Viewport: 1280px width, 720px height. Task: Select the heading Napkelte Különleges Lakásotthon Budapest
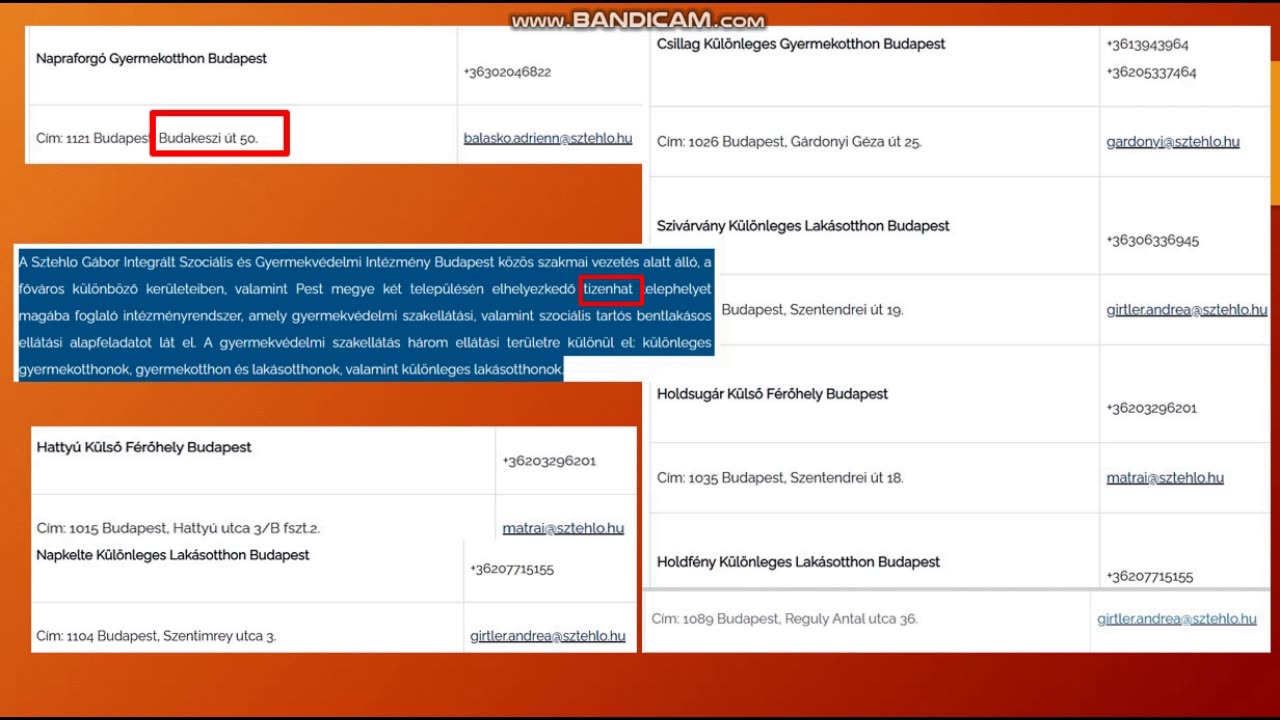(x=173, y=555)
